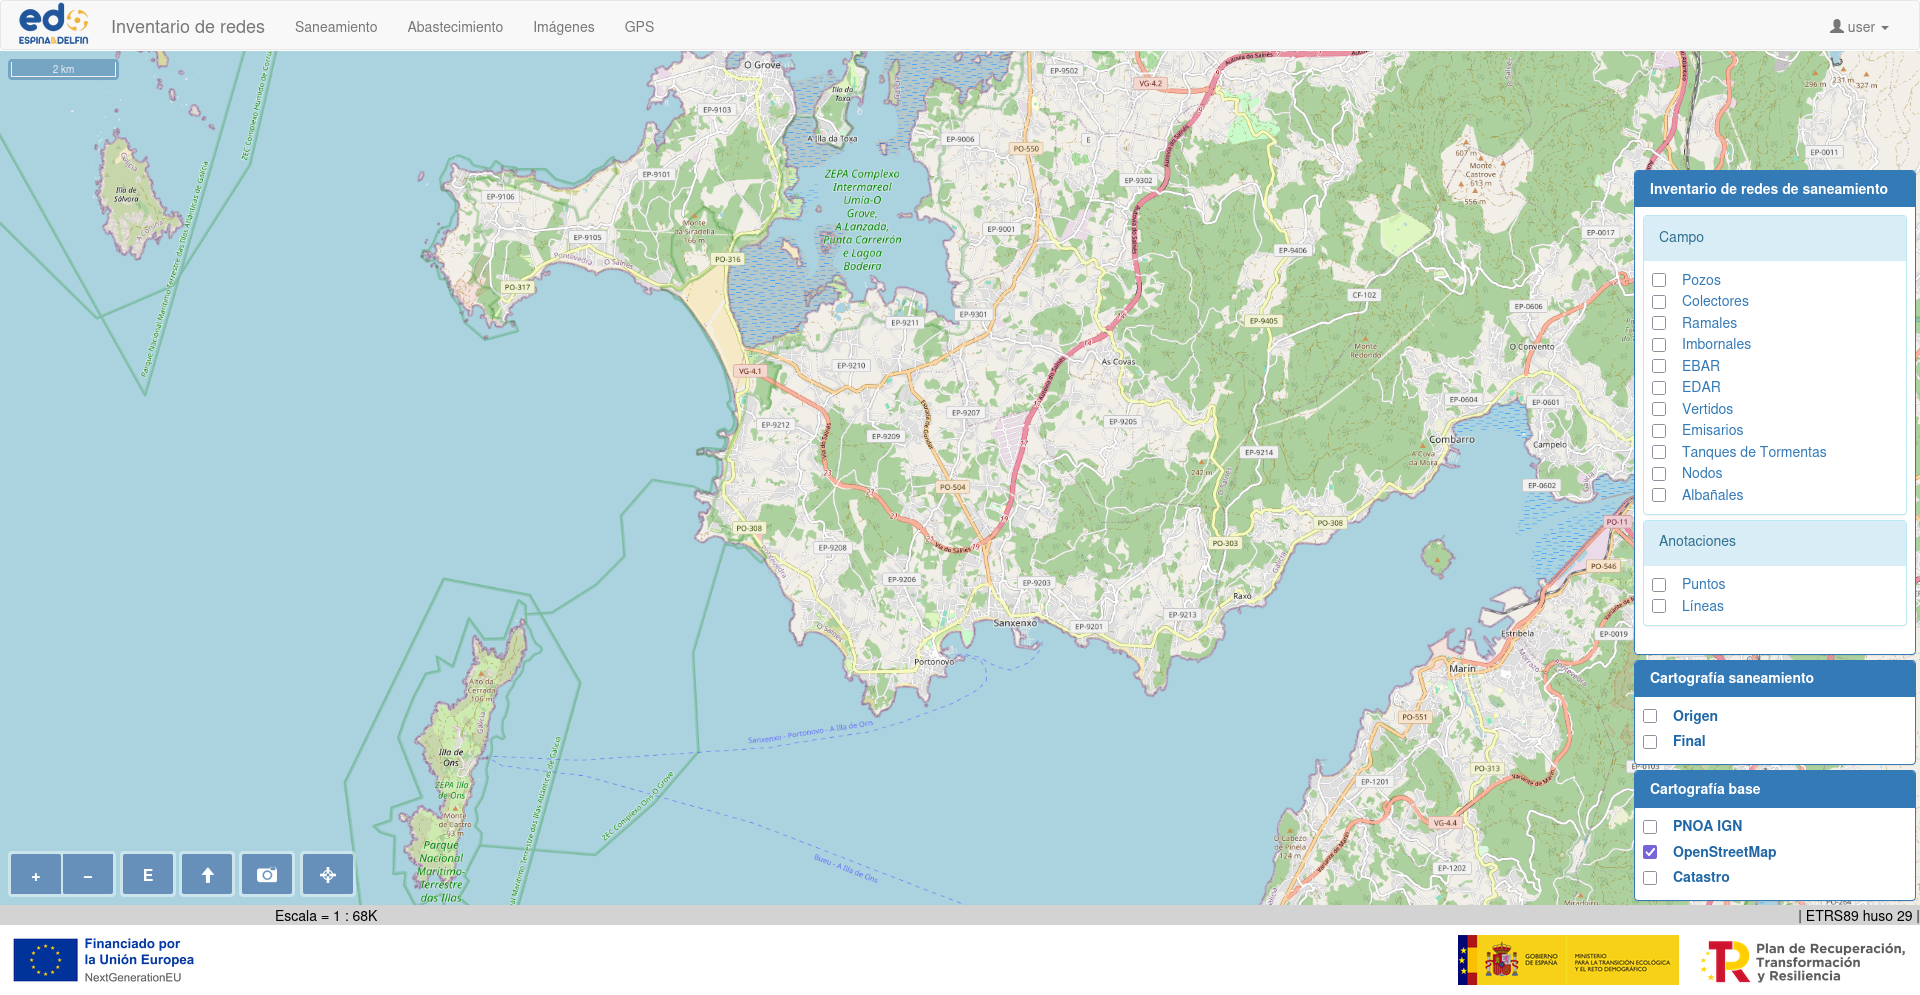
Task: Click the O Grove label on map
Action: (x=762, y=65)
